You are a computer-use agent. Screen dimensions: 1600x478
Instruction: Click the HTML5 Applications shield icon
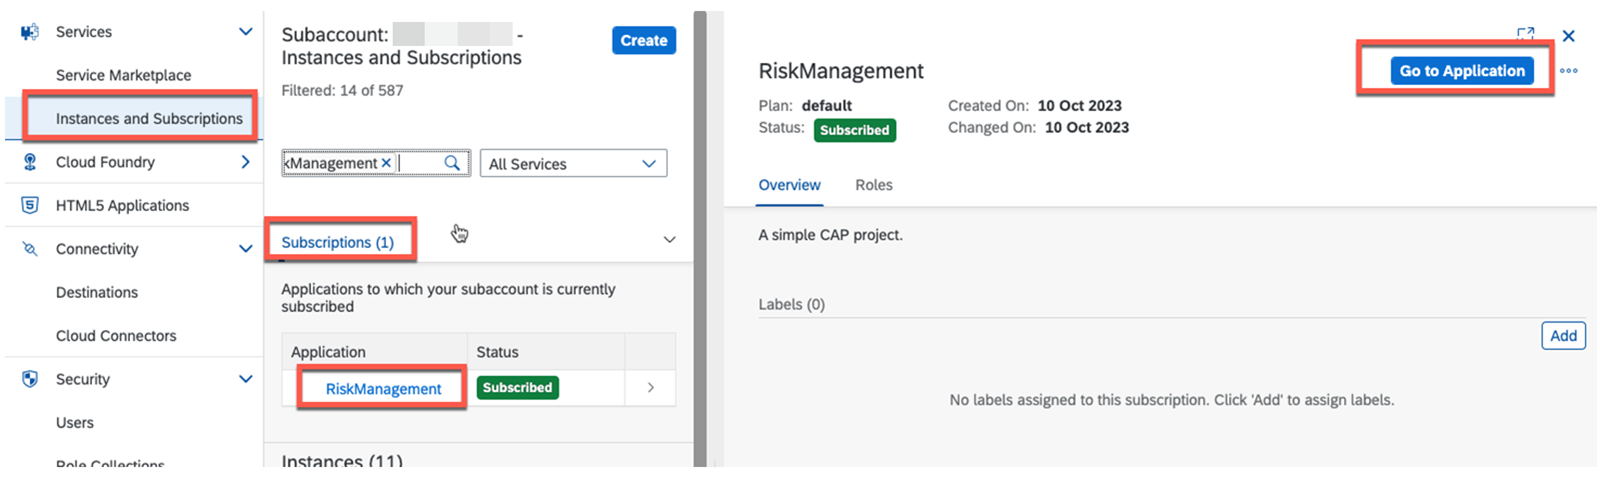(x=30, y=205)
